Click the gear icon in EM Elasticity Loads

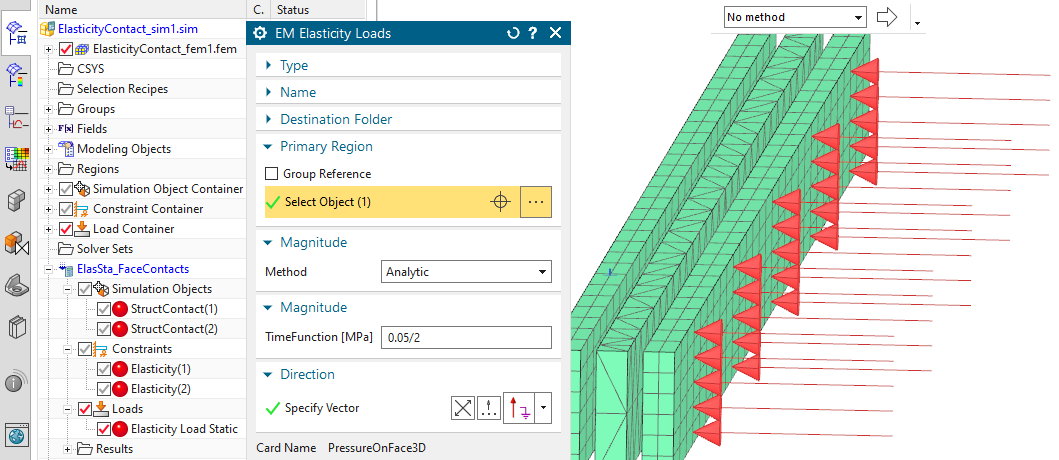click(261, 33)
